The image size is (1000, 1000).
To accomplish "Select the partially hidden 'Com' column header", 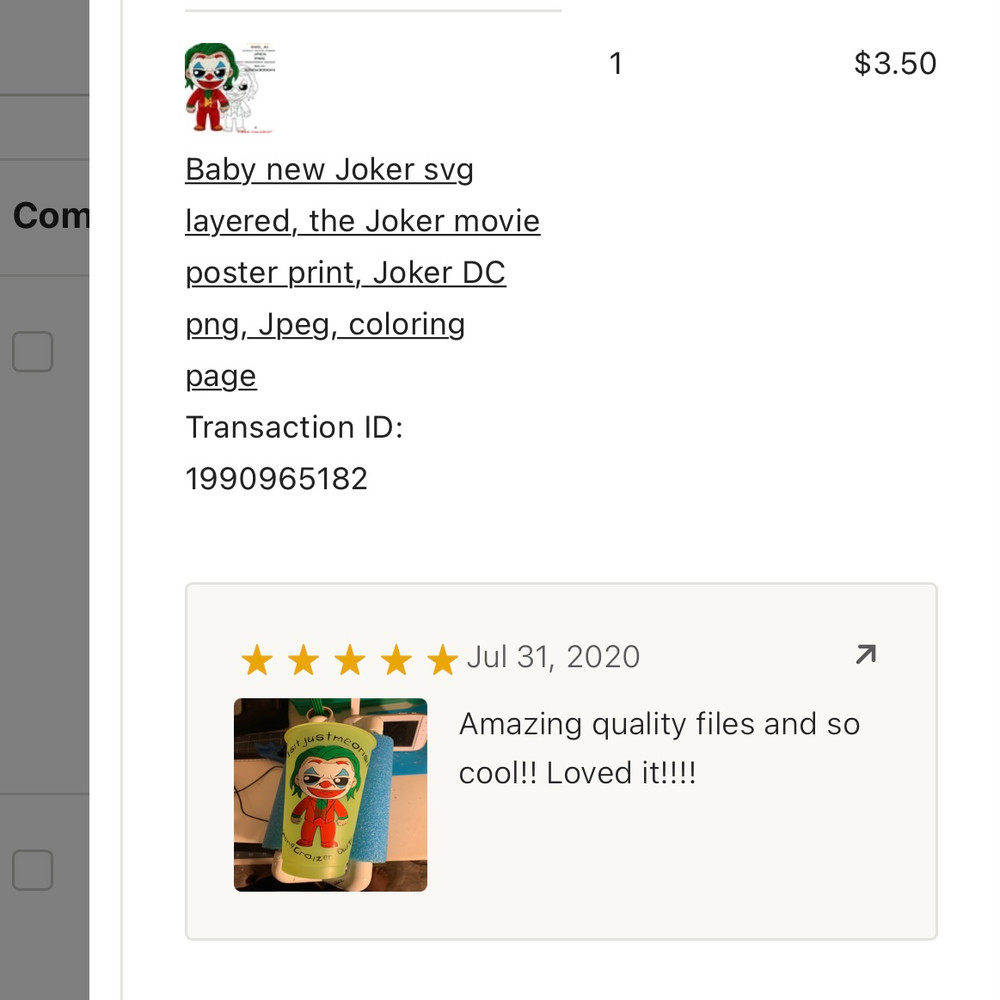I will point(50,215).
